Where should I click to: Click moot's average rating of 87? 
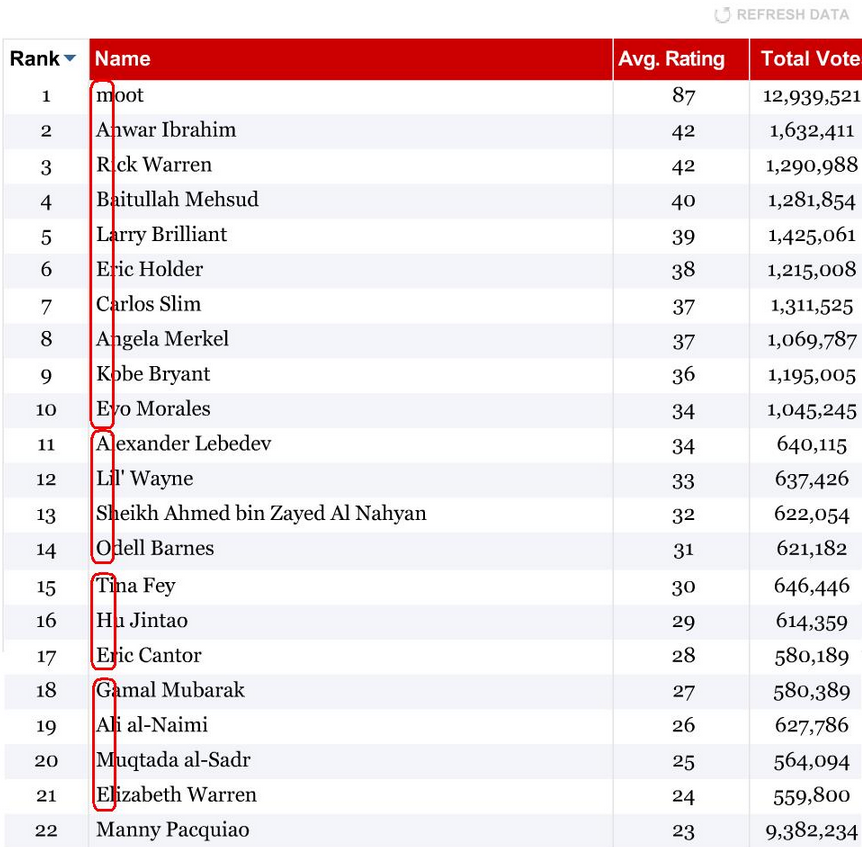[683, 96]
